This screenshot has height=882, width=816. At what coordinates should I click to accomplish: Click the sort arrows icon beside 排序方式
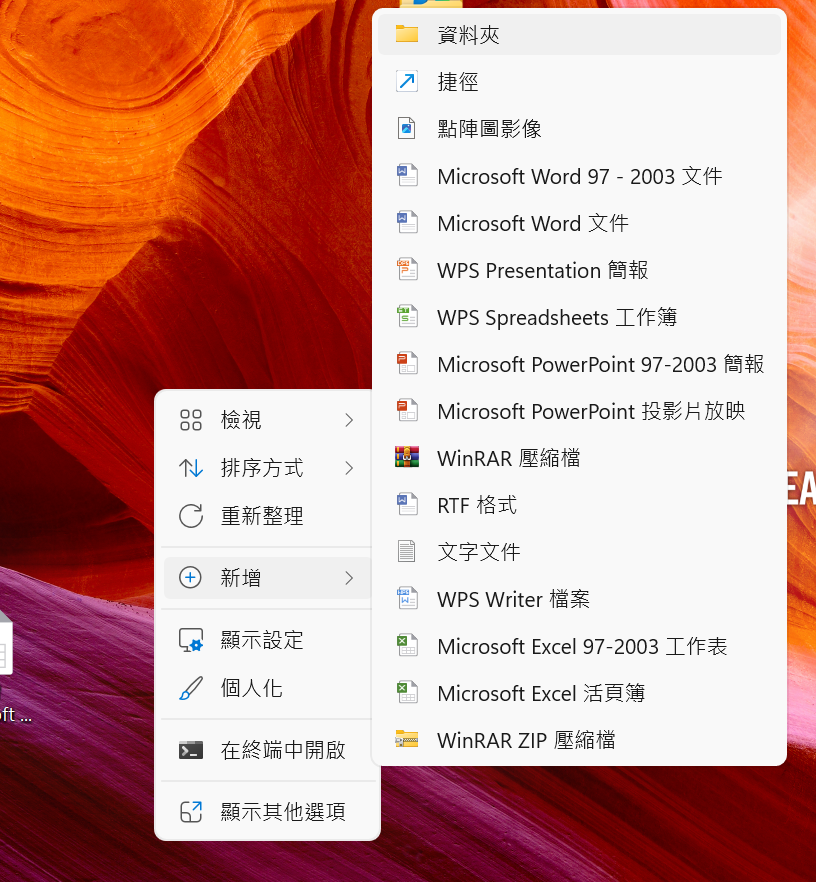(191, 468)
